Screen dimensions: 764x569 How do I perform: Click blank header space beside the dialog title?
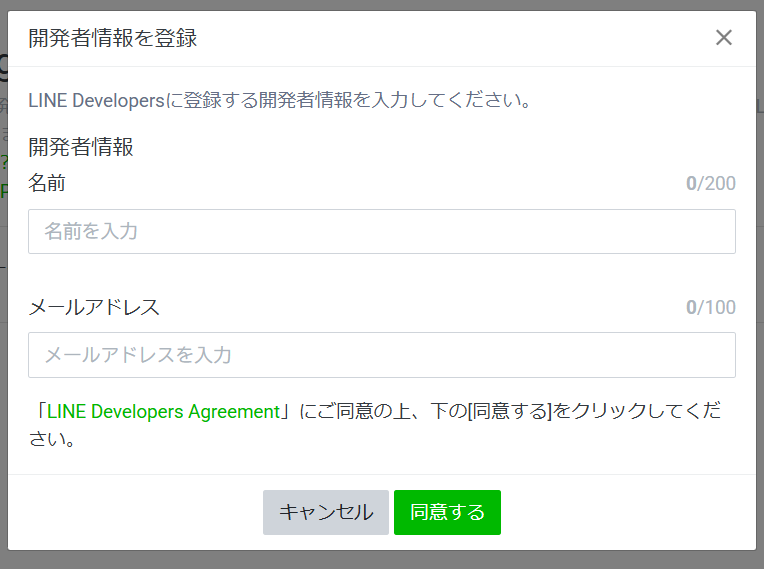point(450,39)
